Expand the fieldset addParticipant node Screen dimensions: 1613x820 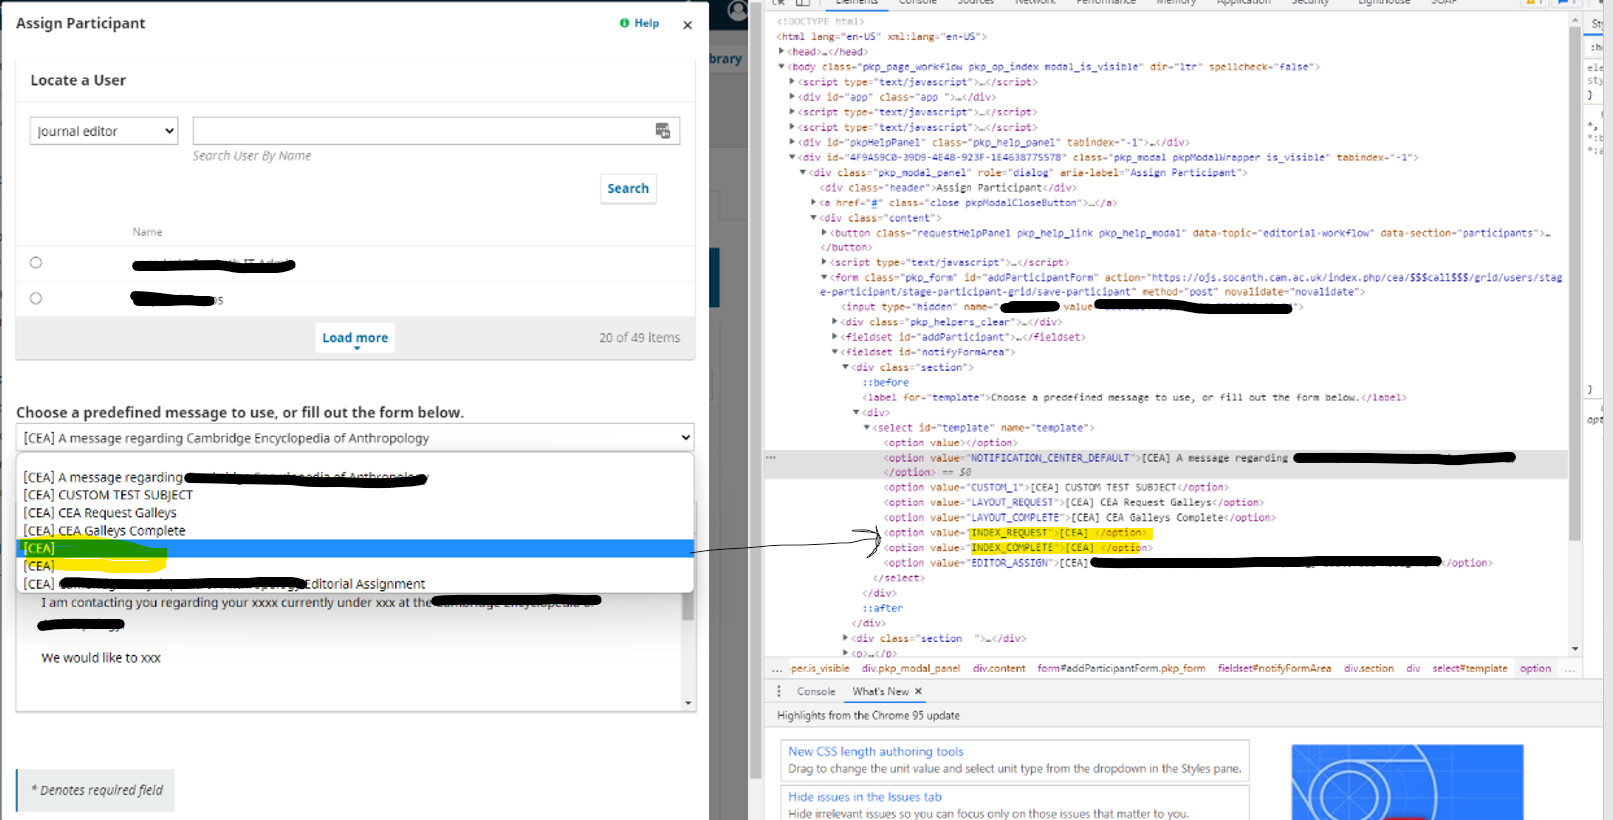835,337
